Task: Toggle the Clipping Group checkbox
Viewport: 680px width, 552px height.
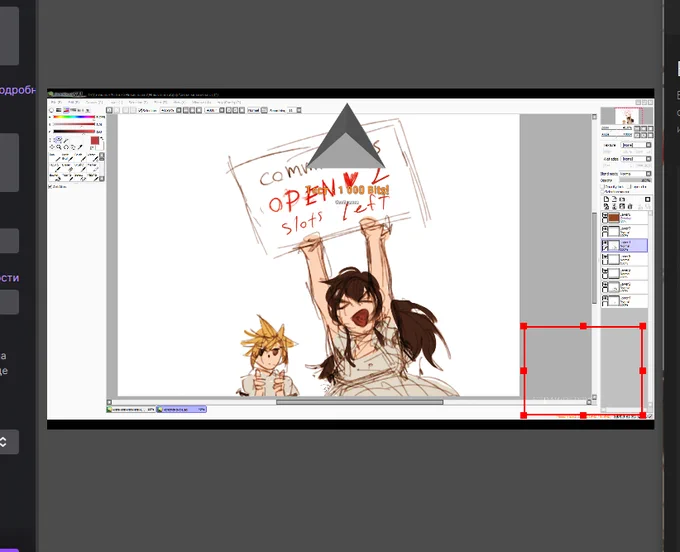Action: point(628,186)
